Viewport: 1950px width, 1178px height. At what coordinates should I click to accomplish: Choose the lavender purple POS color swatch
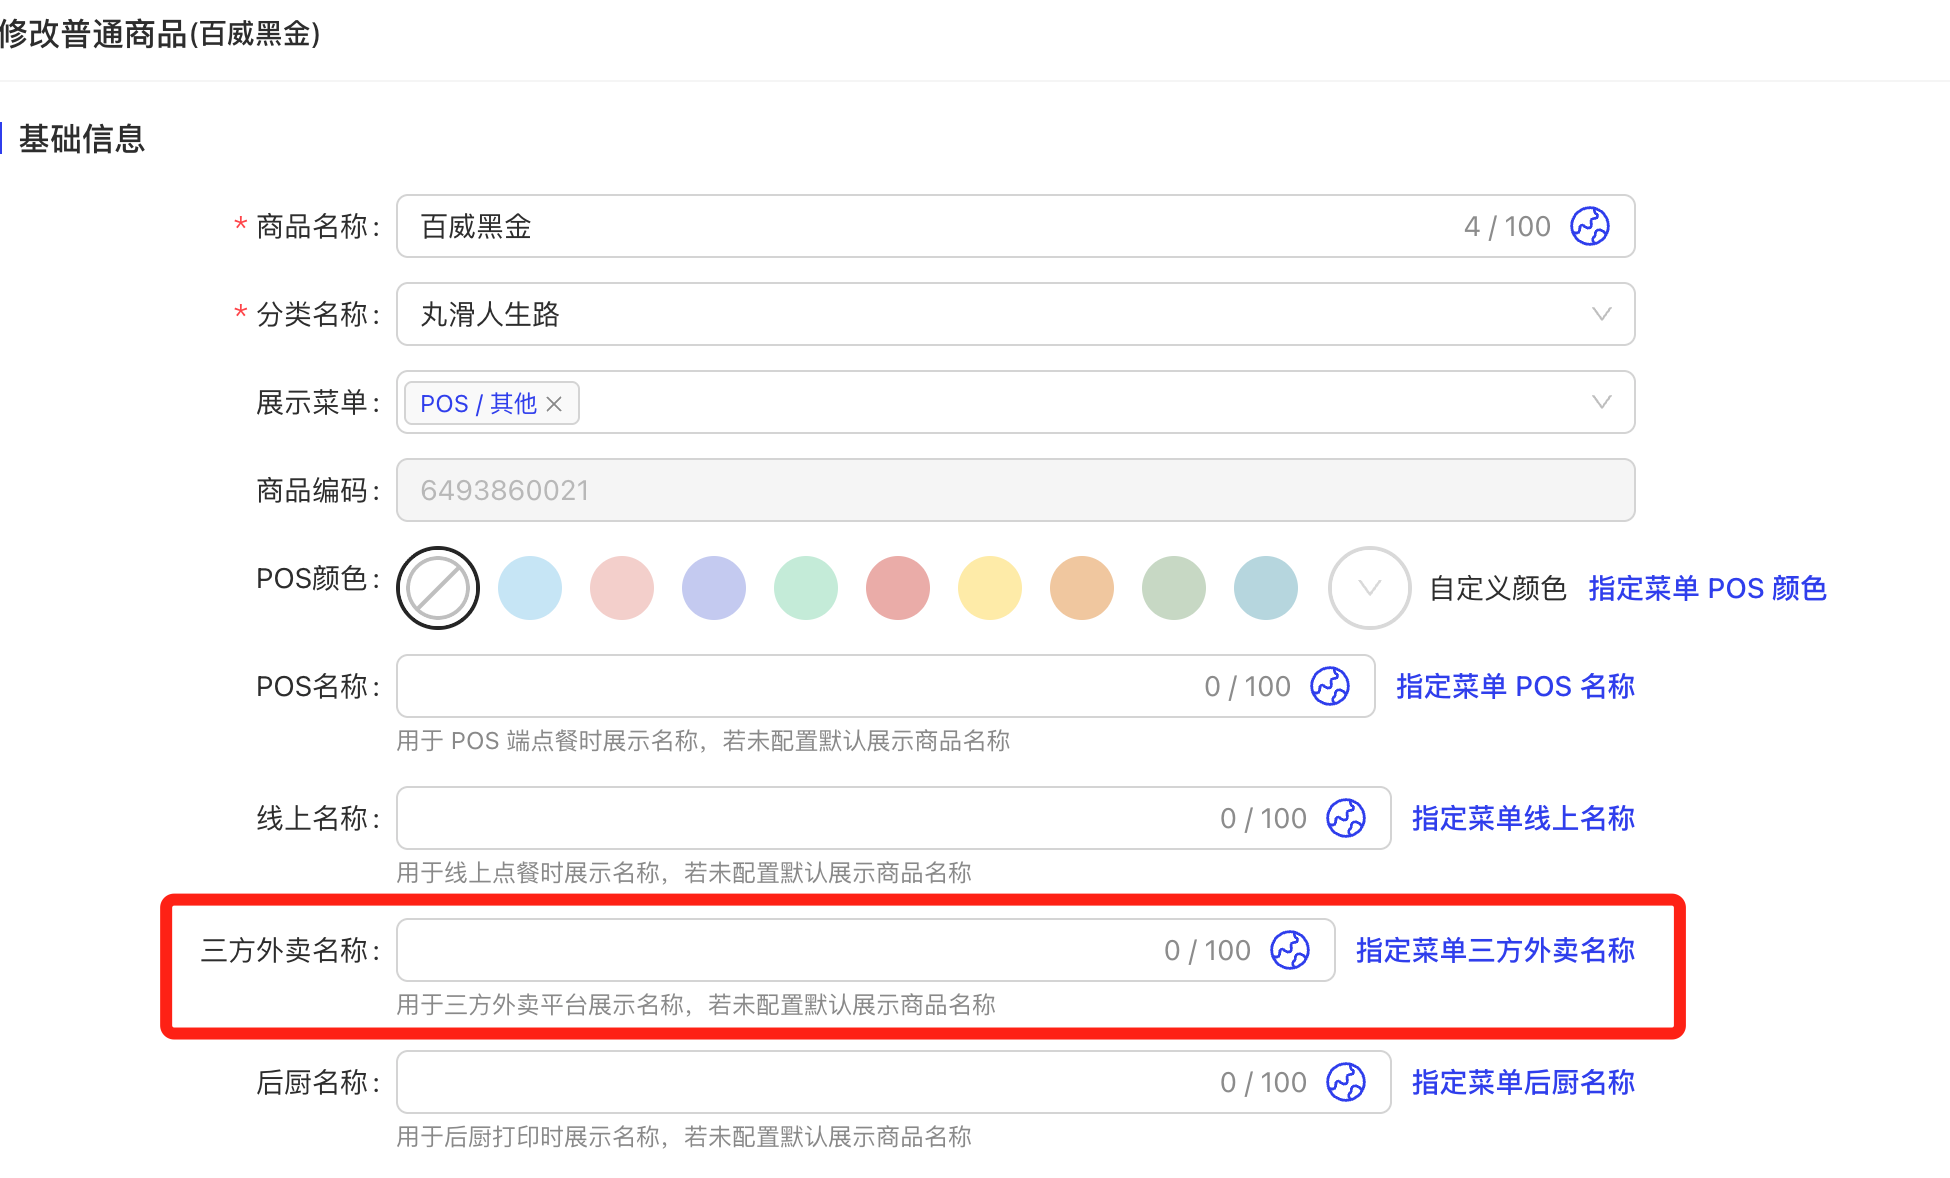714,588
